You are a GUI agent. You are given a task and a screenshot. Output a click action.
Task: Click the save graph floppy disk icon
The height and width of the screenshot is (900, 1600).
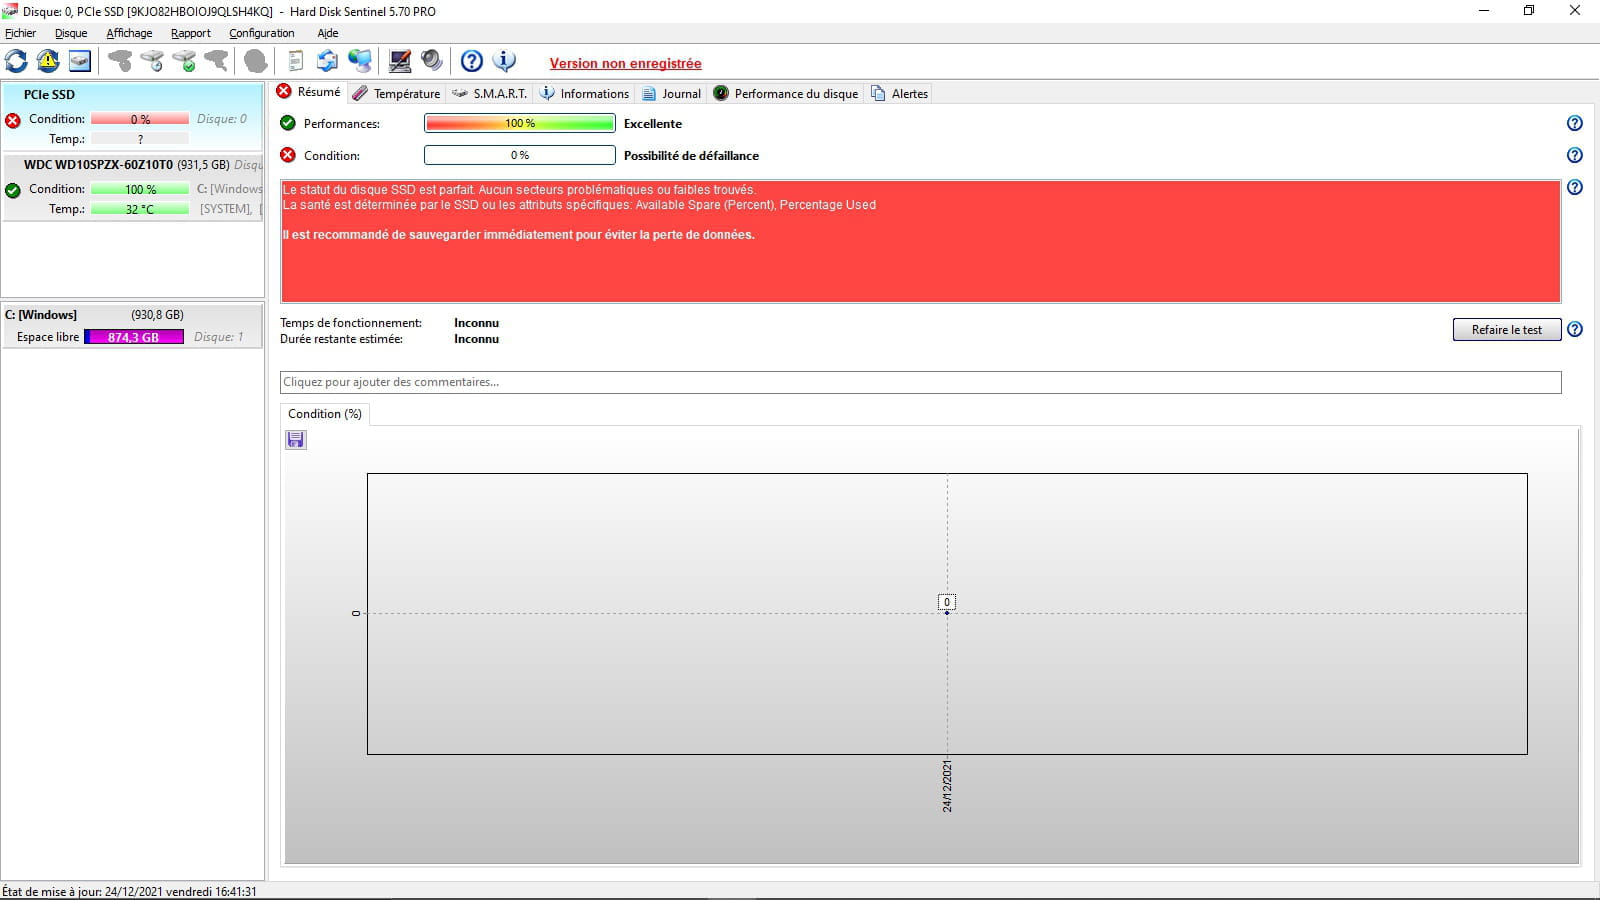(x=296, y=440)
